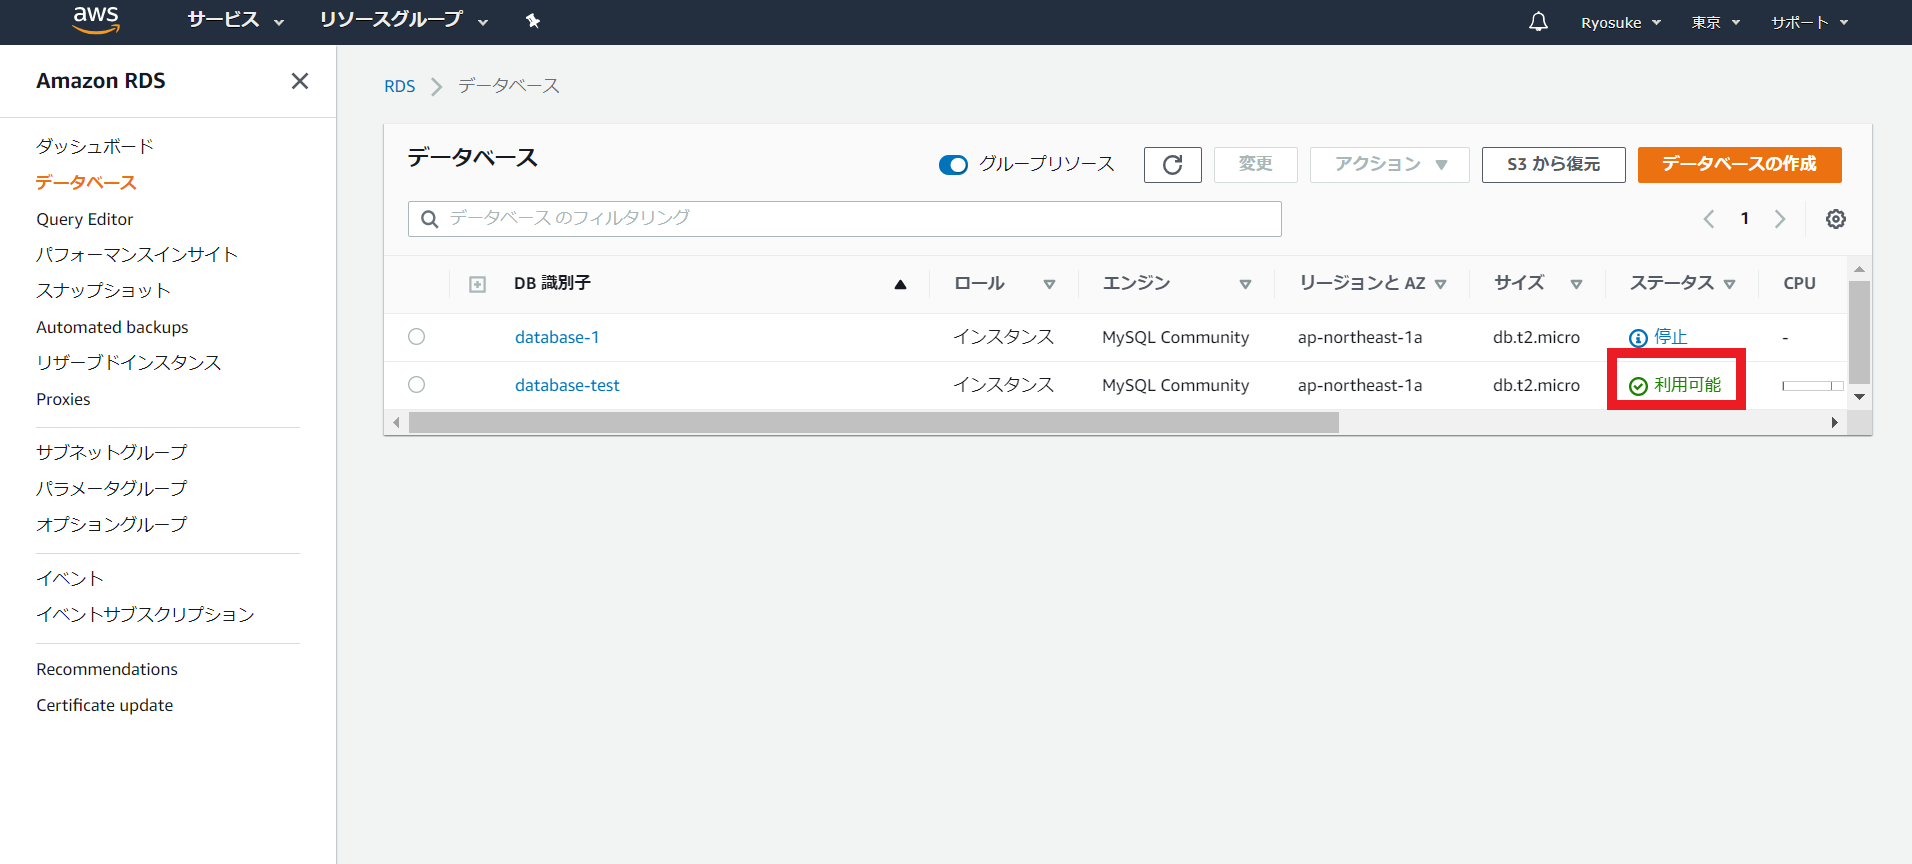The image size is (1912, 864).
Task: Select the database-test radio button
Action: tap(417, 385)
